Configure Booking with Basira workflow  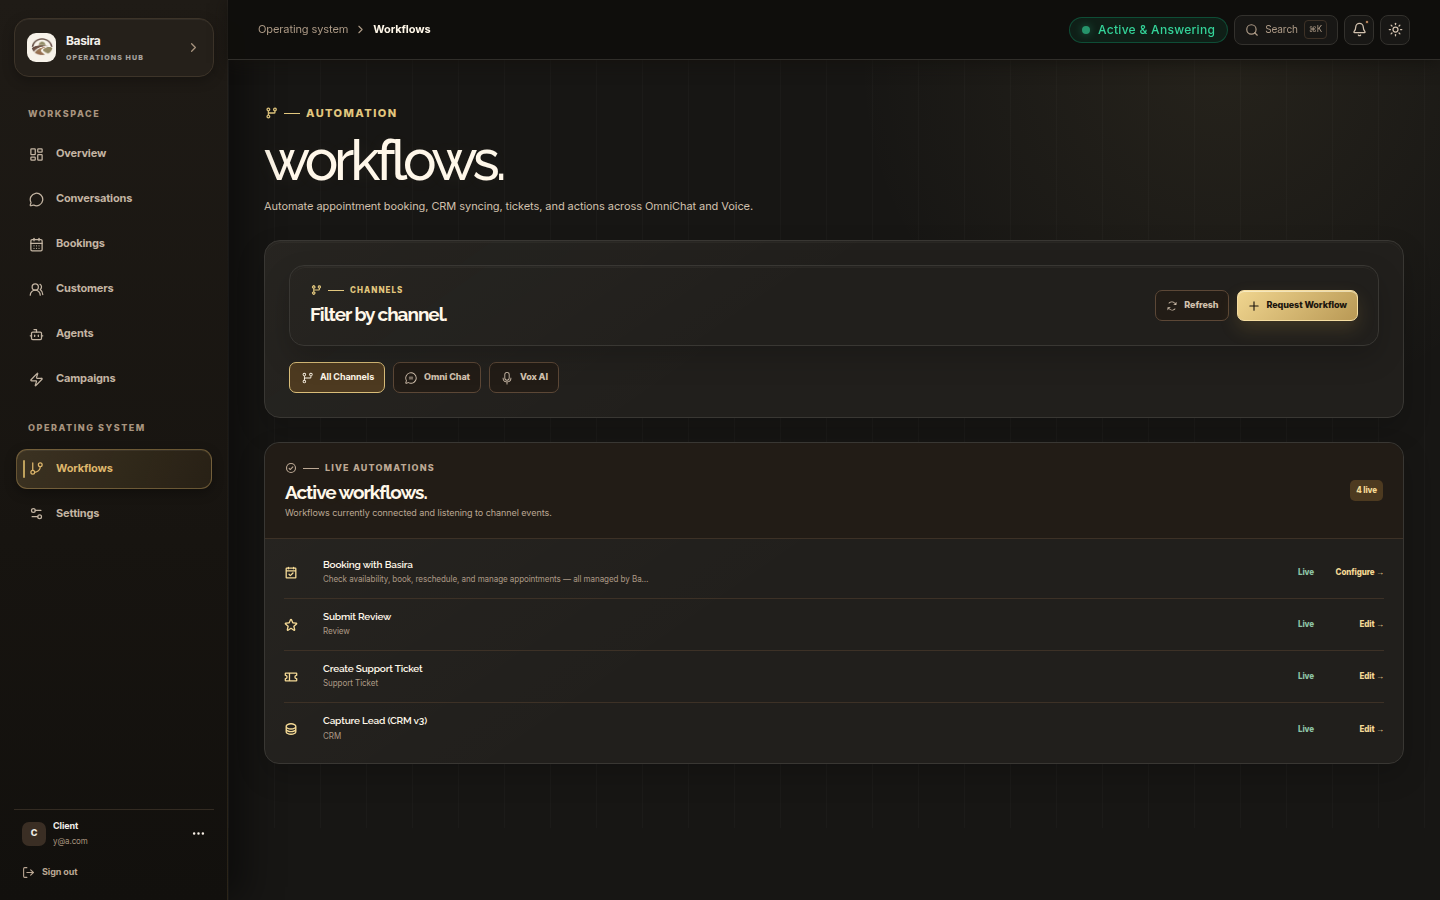tap(1359, 572)
